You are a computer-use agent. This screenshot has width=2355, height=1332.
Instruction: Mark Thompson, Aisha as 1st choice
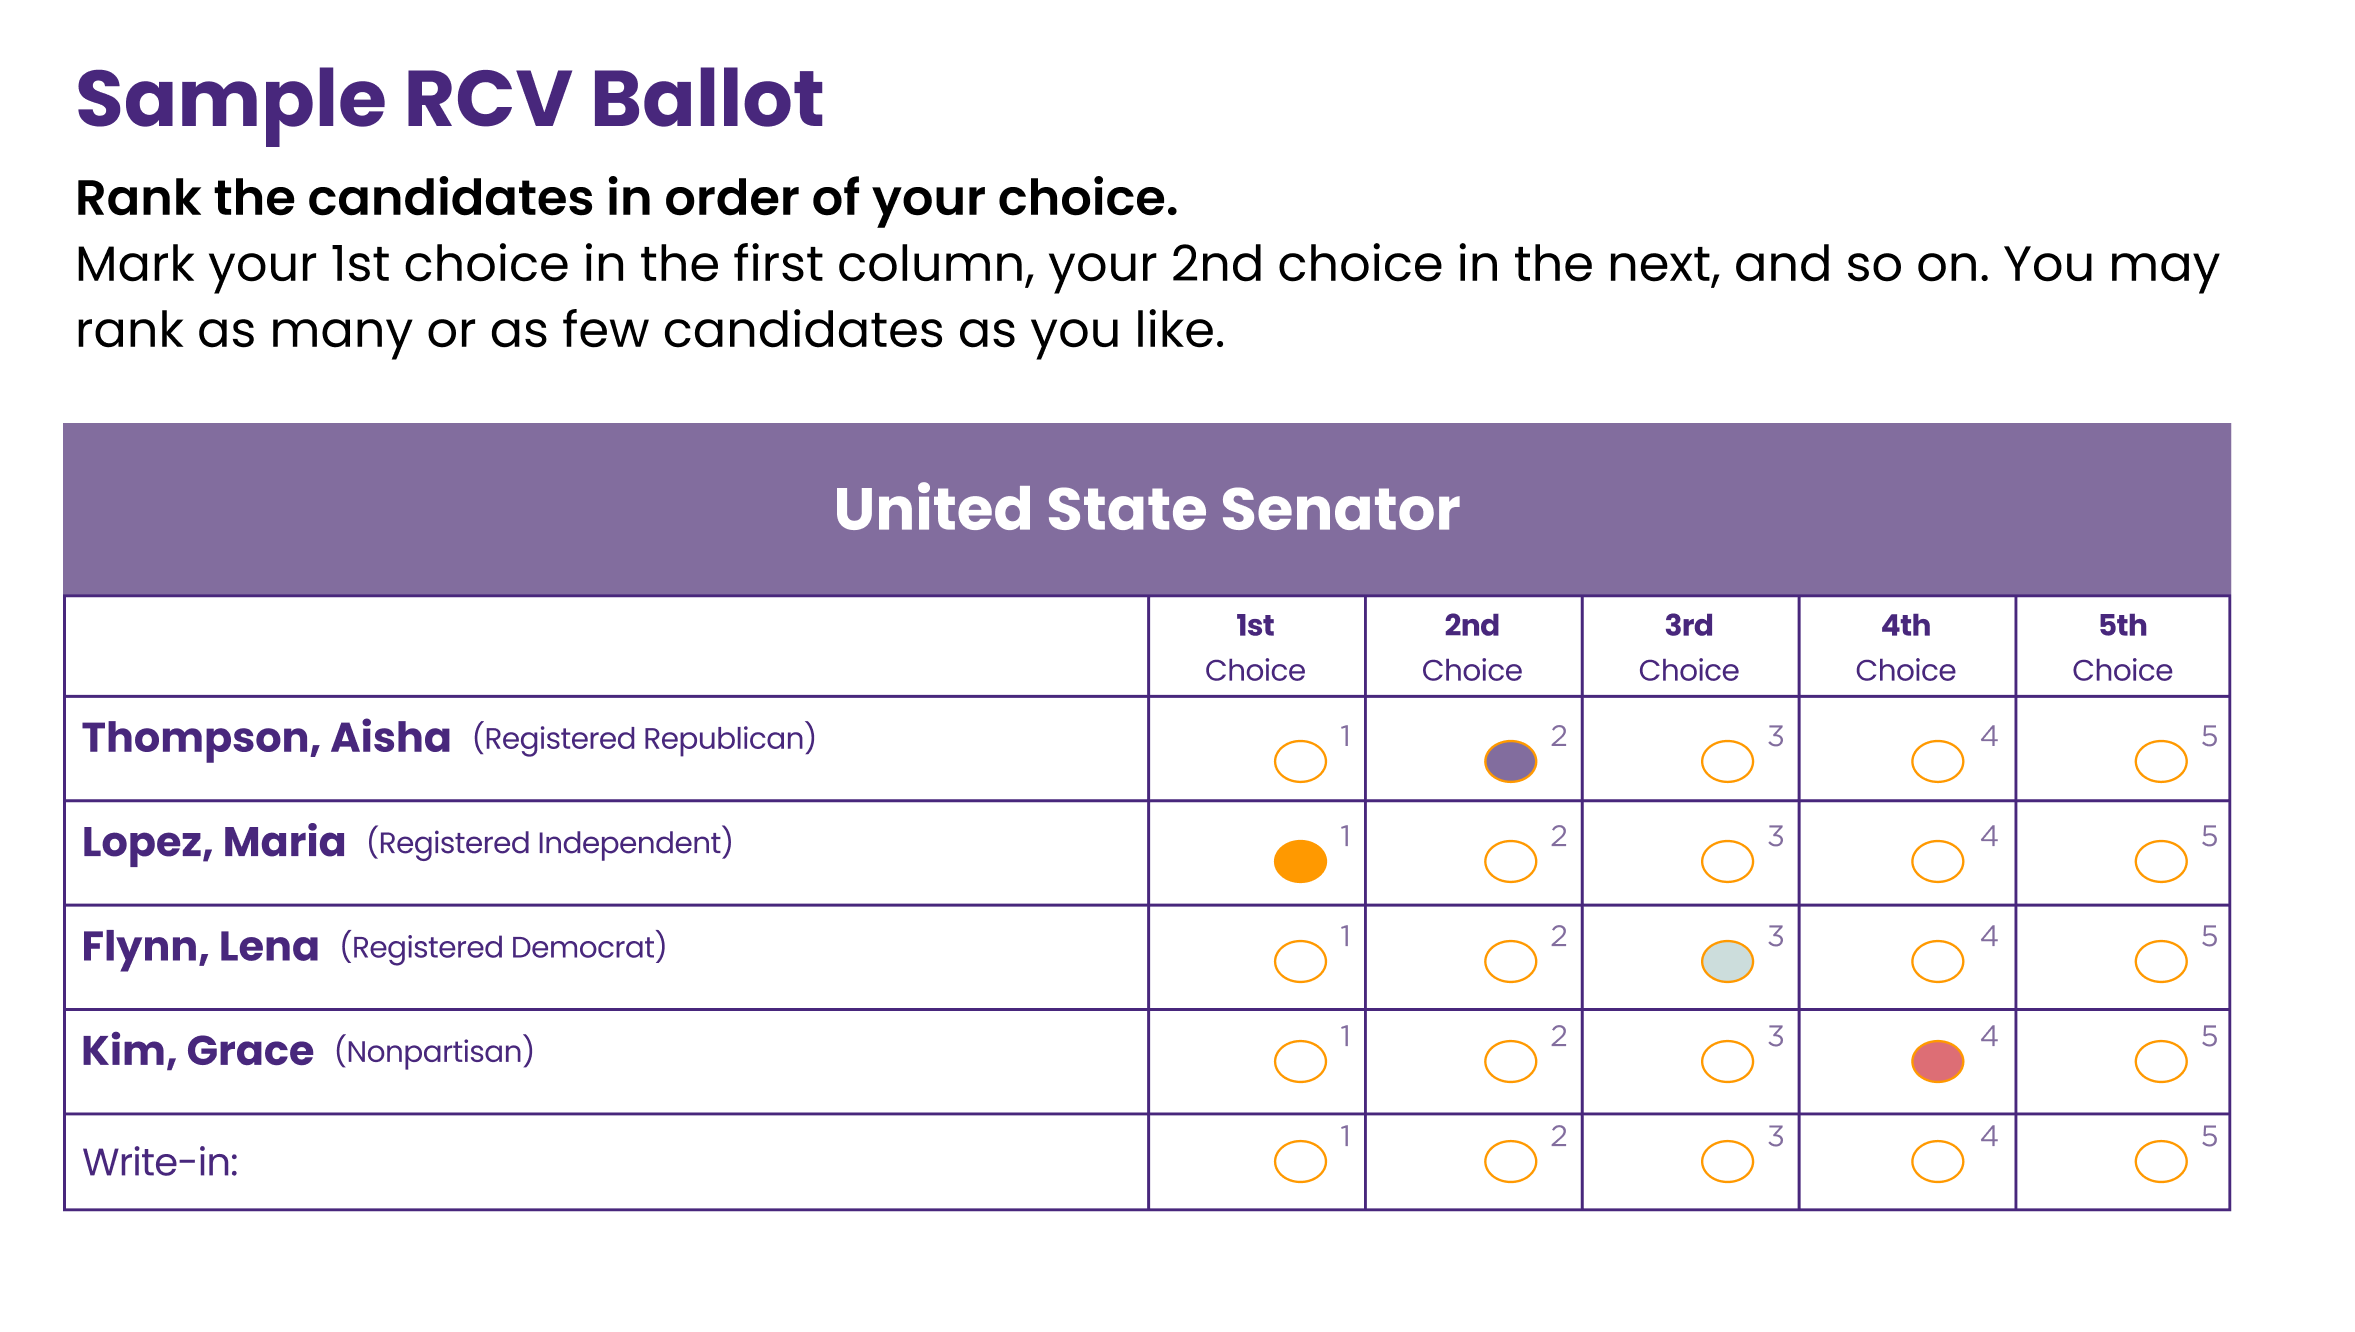pos(1300,761)
